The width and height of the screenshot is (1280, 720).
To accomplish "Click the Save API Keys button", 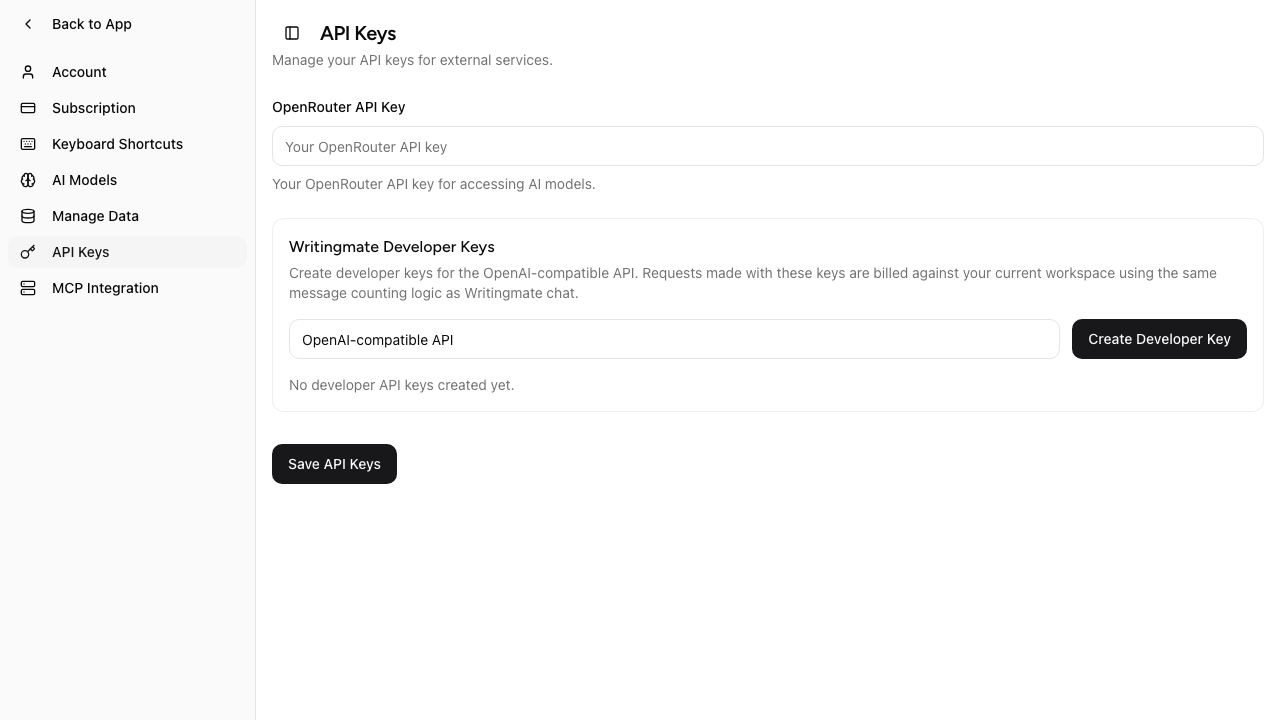I will point(334,464).
